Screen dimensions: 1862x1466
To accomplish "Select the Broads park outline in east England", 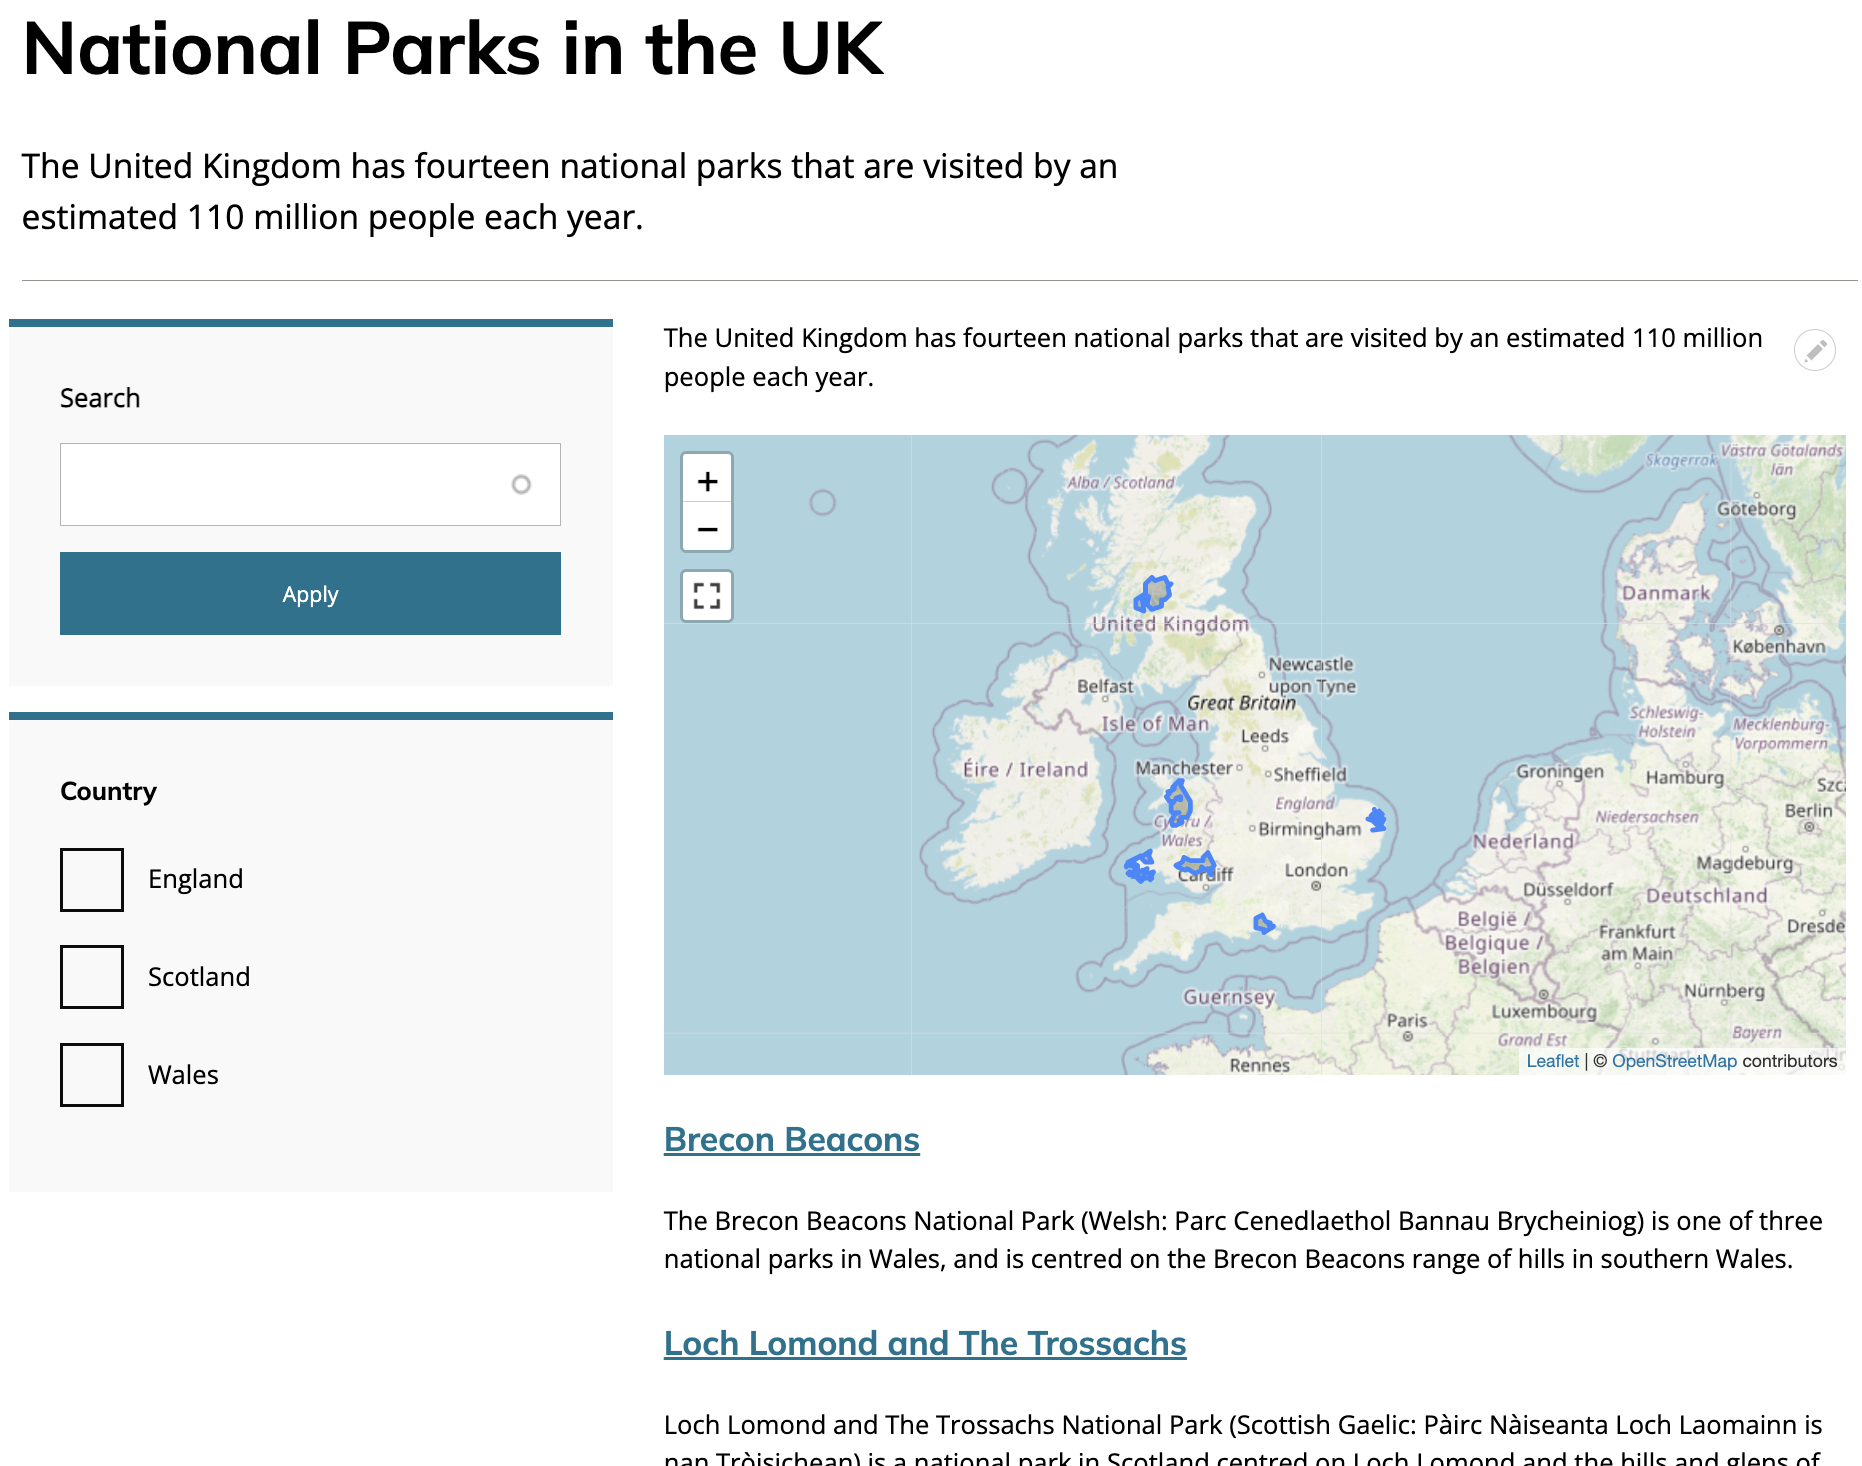I will [1377, 820].
